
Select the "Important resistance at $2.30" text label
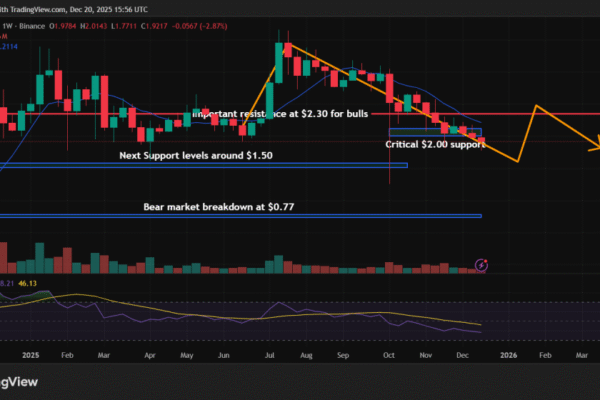[x=283, y=116]
